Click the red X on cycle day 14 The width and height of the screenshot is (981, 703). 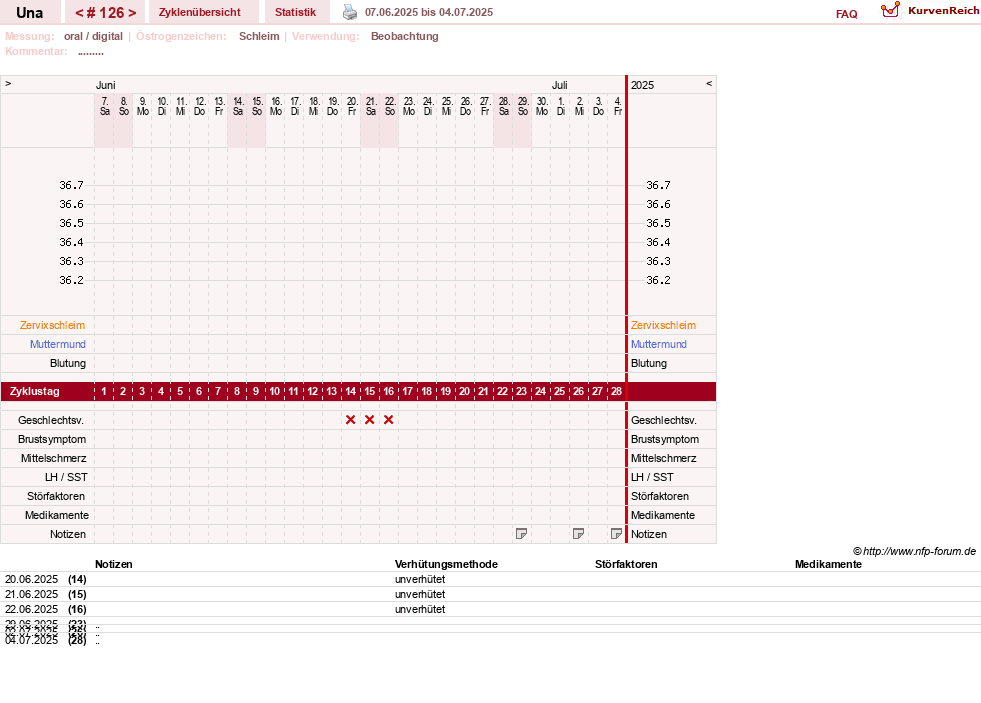coord(350,420)
